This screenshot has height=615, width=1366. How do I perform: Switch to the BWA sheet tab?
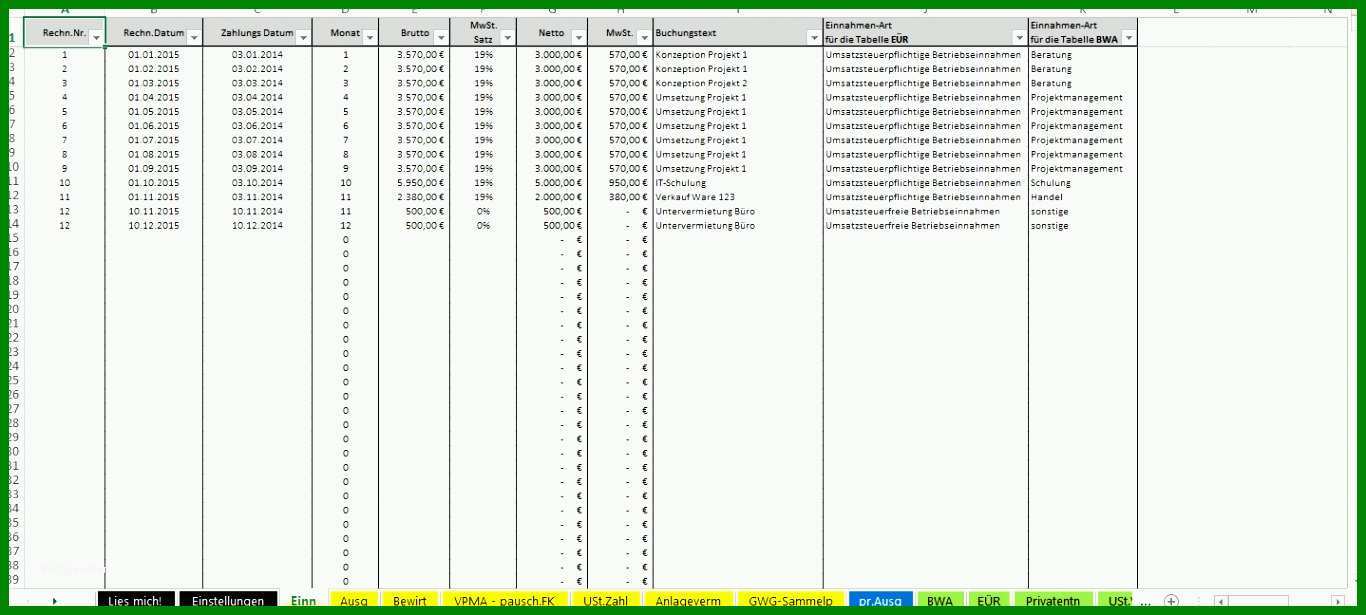[940, 601]
